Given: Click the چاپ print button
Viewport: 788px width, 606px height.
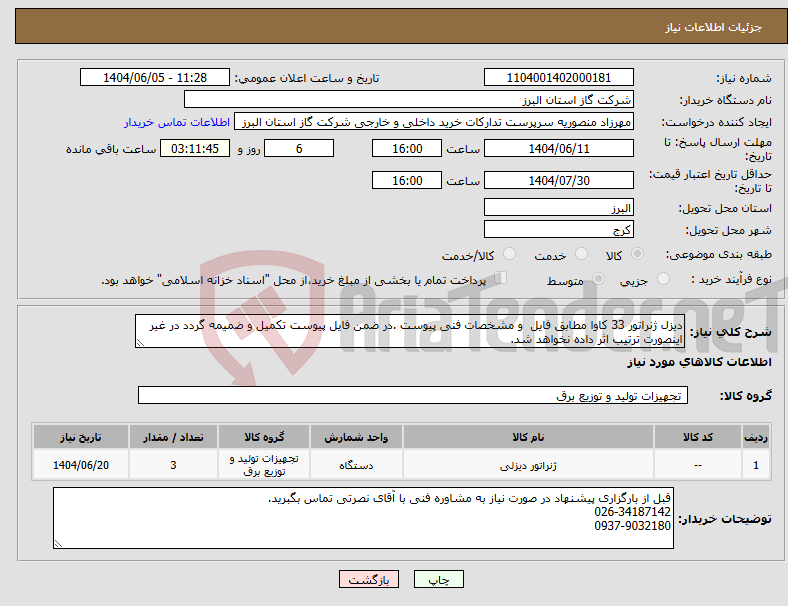Looking at the screenshot, I should point(439,579).
